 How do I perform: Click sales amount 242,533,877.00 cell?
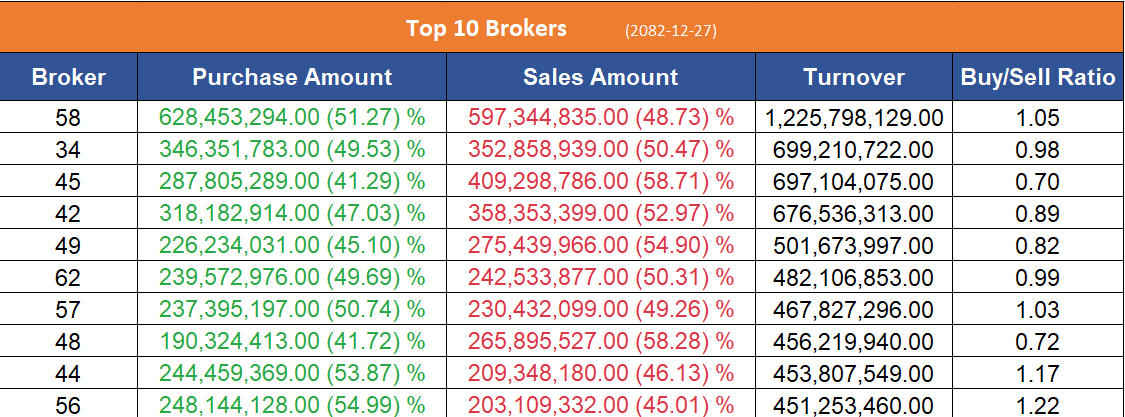pyautogui.click(x=600, y=278)
